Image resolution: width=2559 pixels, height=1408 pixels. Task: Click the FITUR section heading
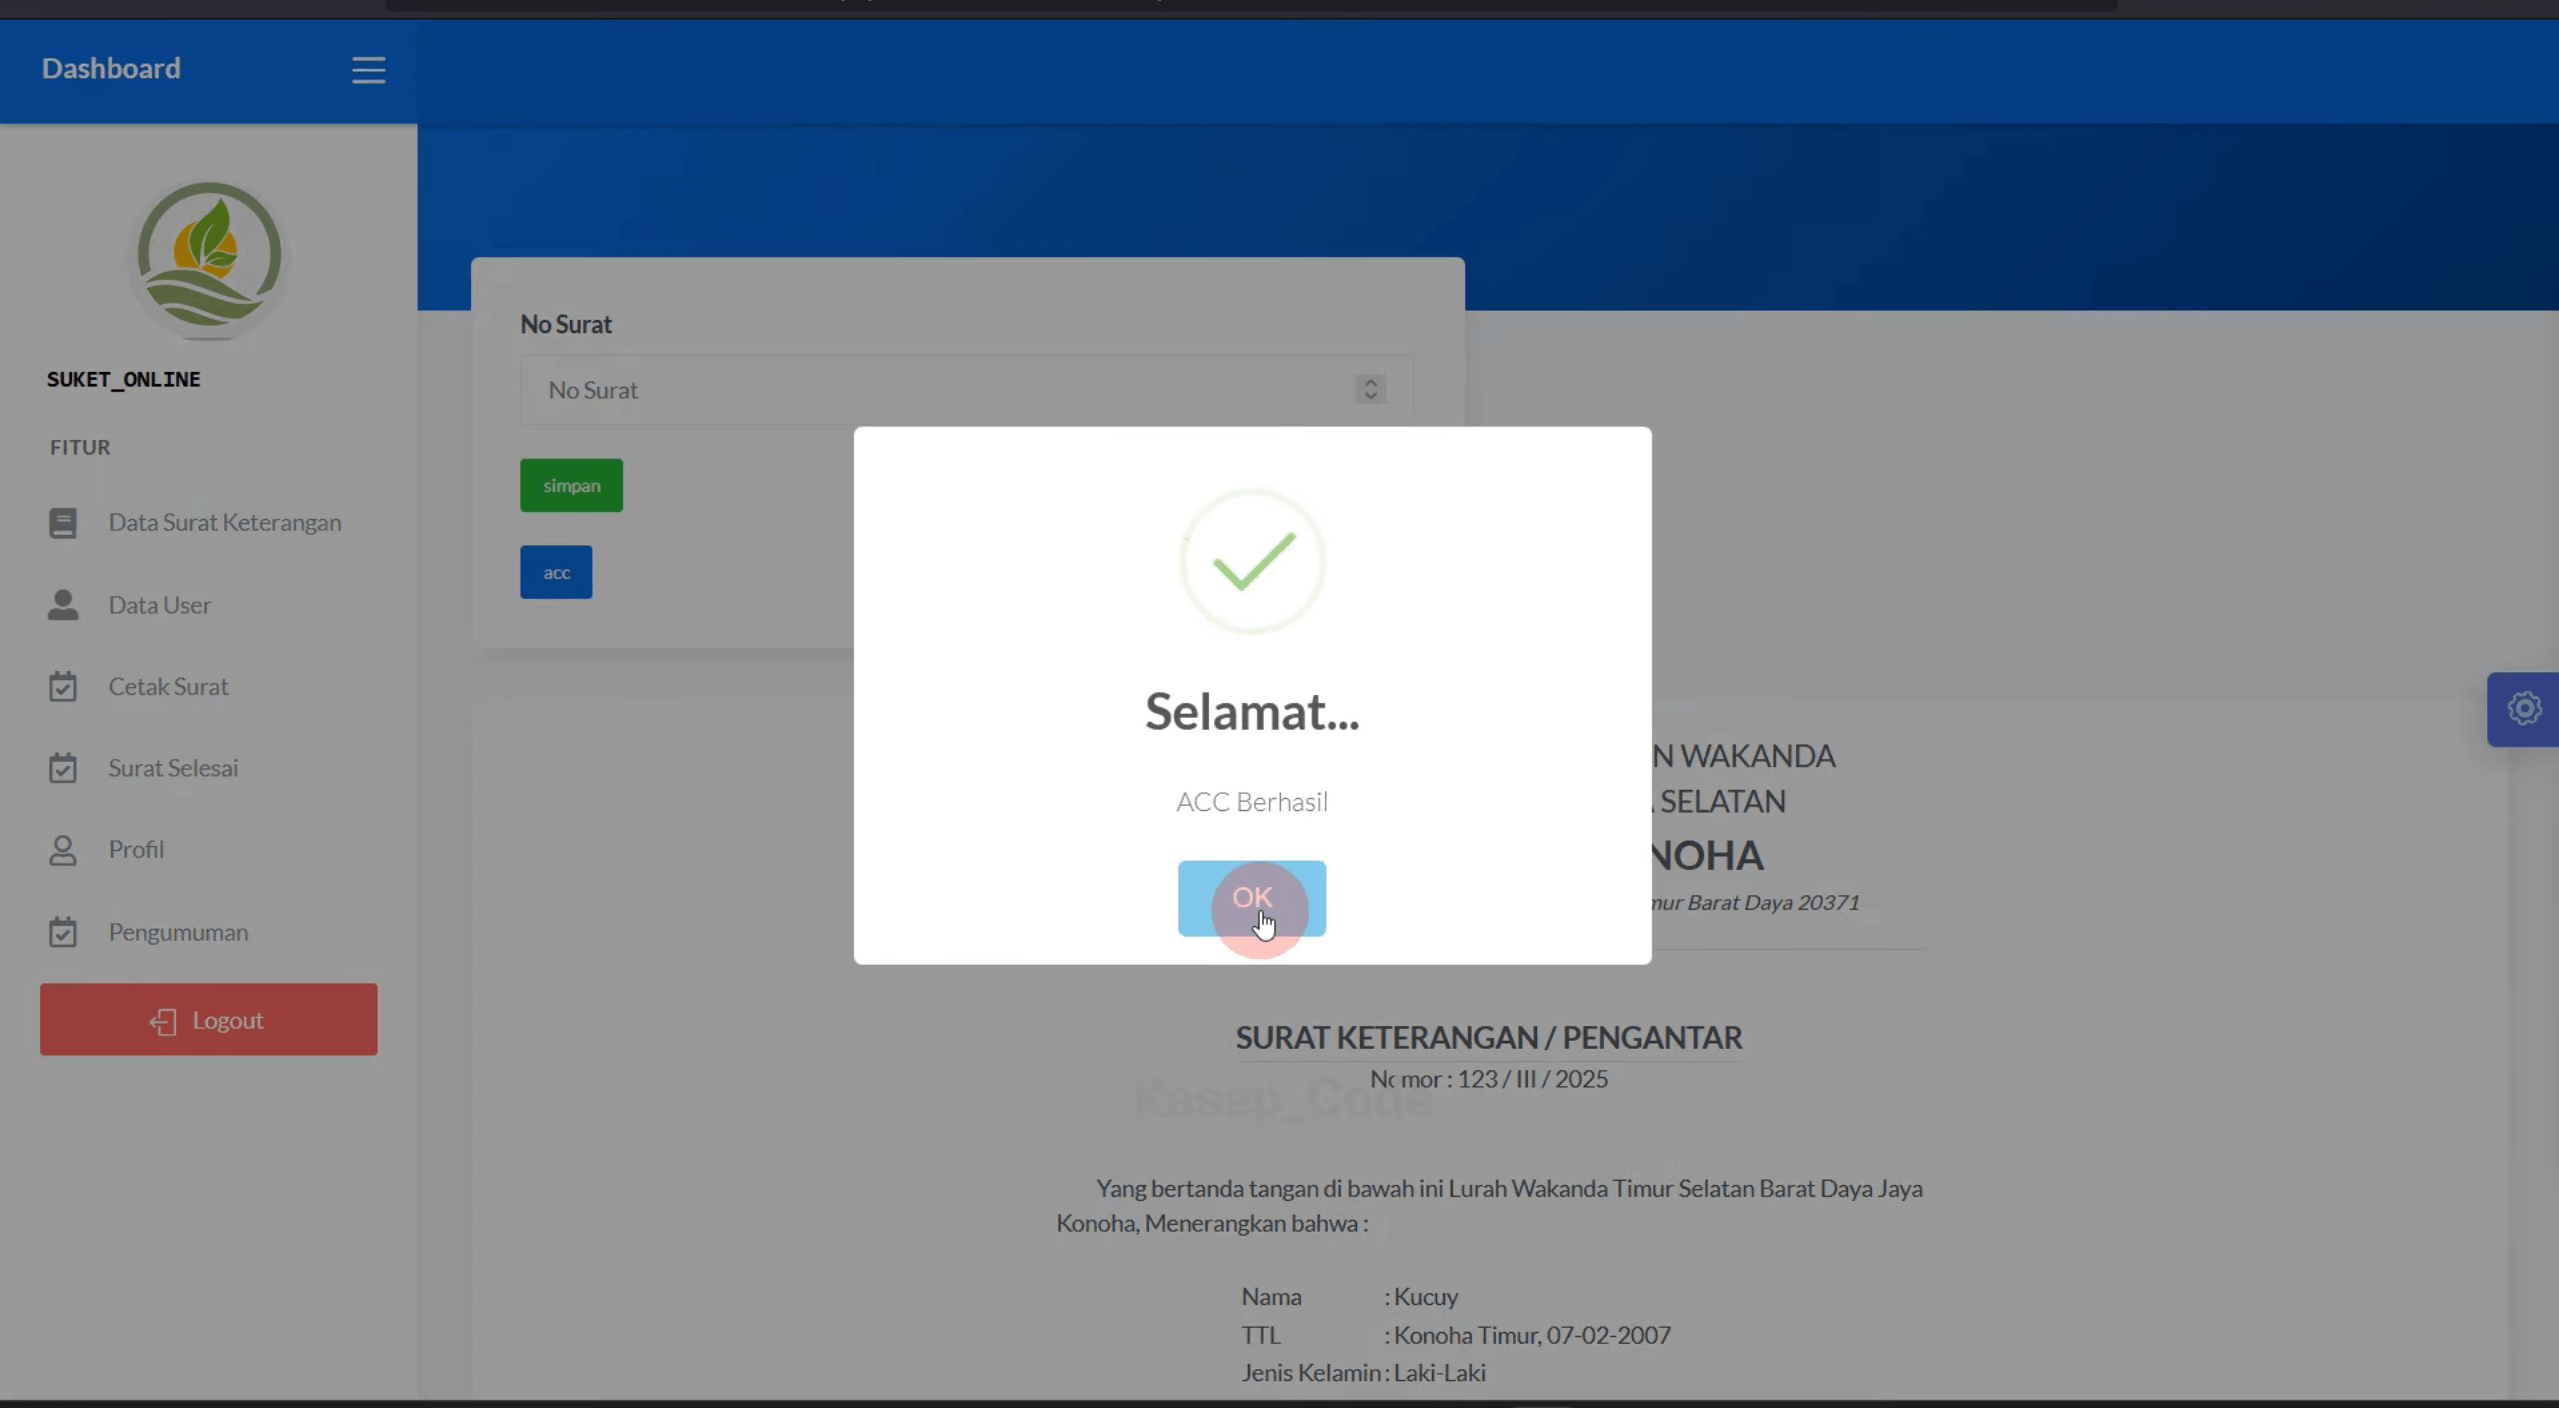point(81,447)
